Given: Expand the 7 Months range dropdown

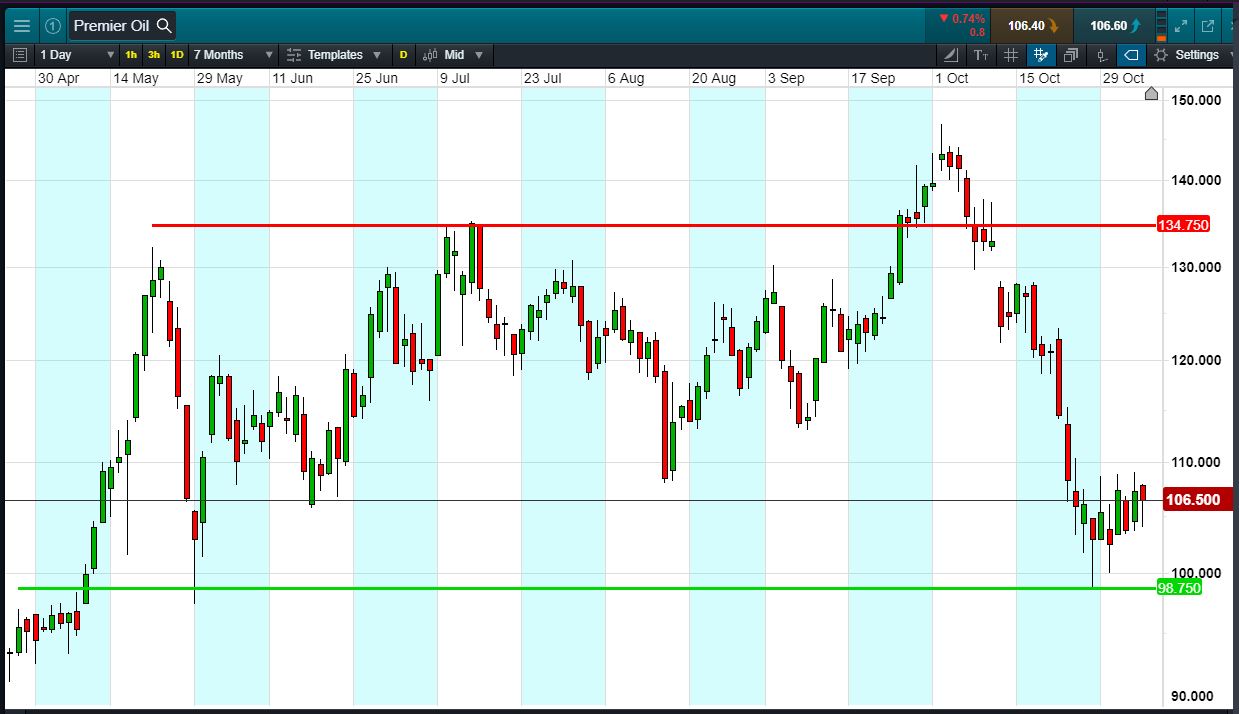Looking at the screenshot, I should 232,55.
